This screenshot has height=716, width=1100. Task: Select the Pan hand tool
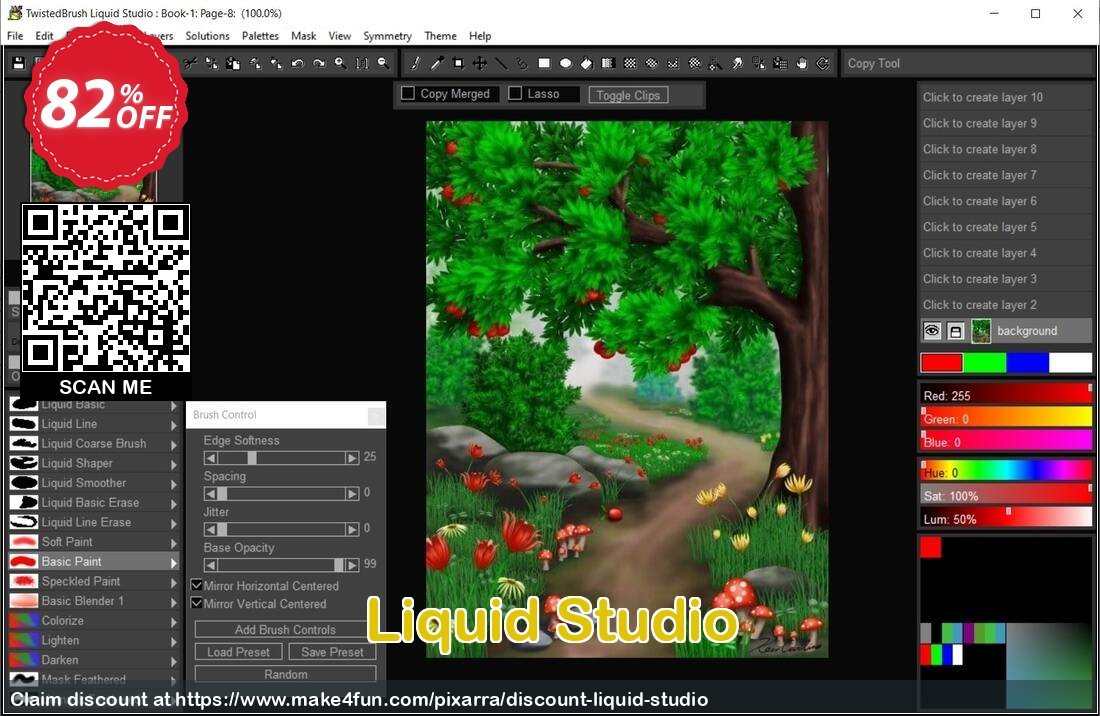click(802, 63)
